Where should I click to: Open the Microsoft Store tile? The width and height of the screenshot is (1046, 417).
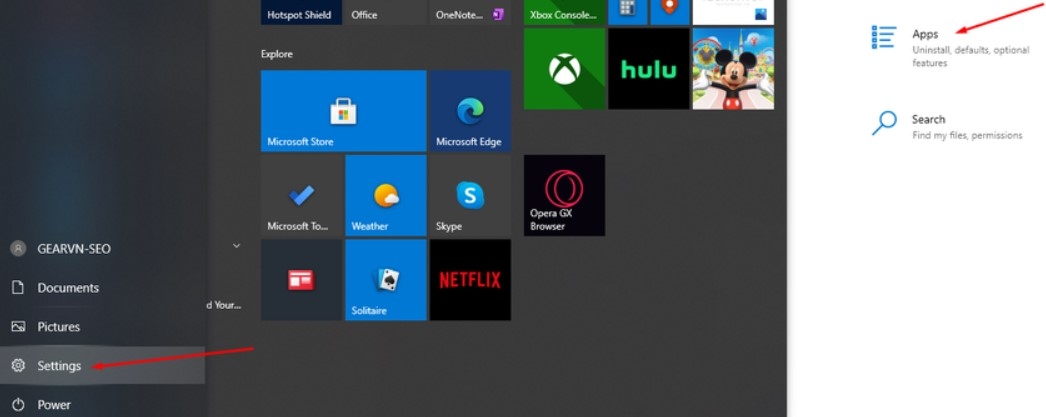coord(343,111)
